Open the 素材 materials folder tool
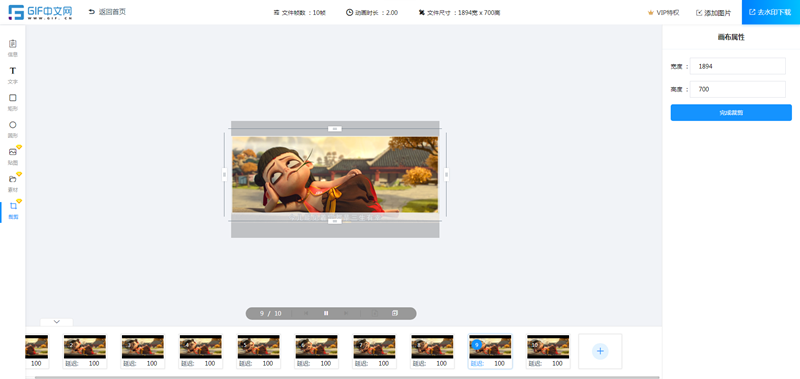The height and width of the screenshot is (379, 800). click(13, 183)
